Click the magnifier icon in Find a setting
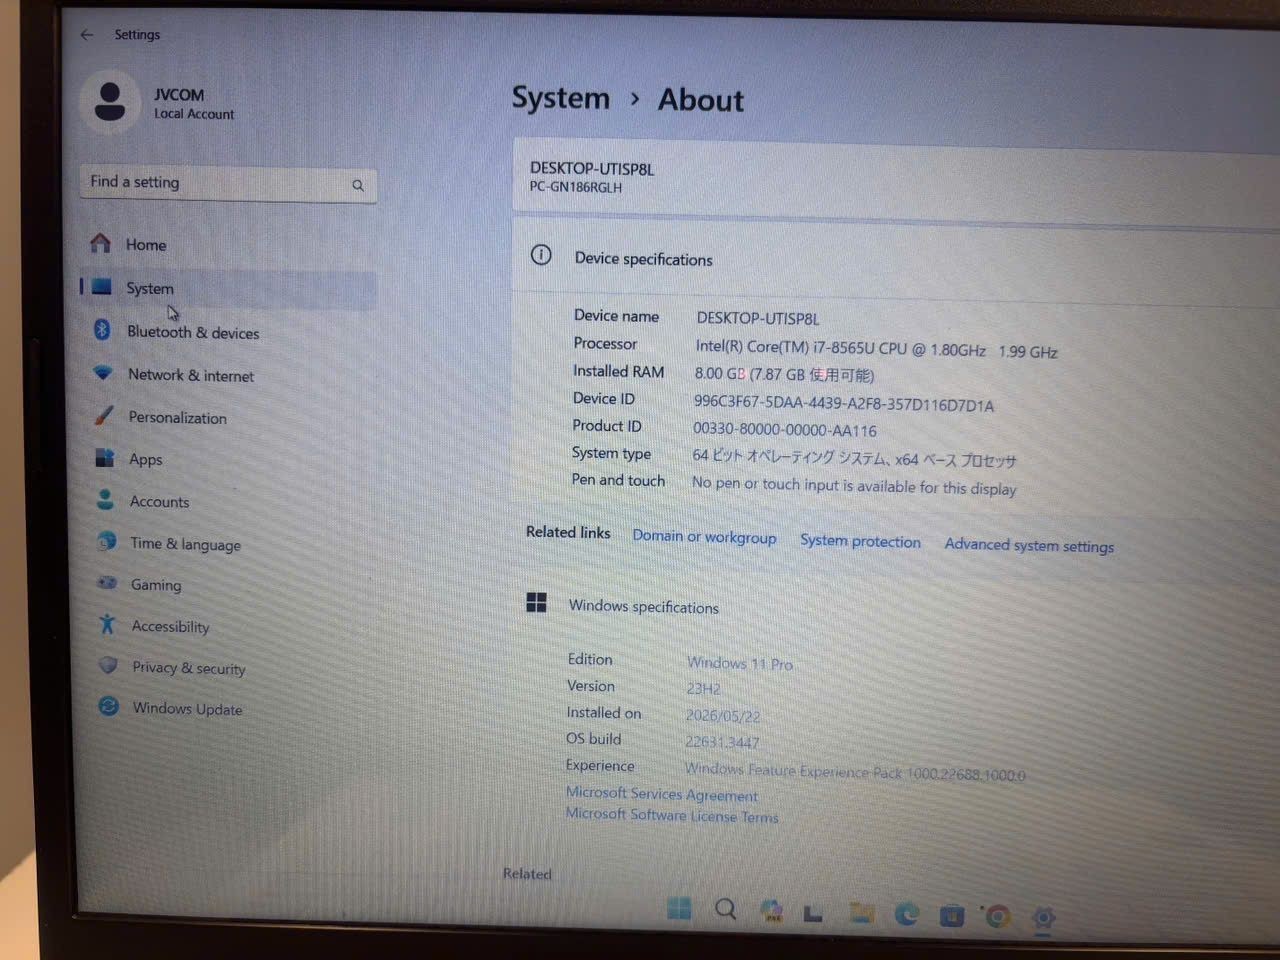Viewport: 1280px width, 960px height. 358,185
